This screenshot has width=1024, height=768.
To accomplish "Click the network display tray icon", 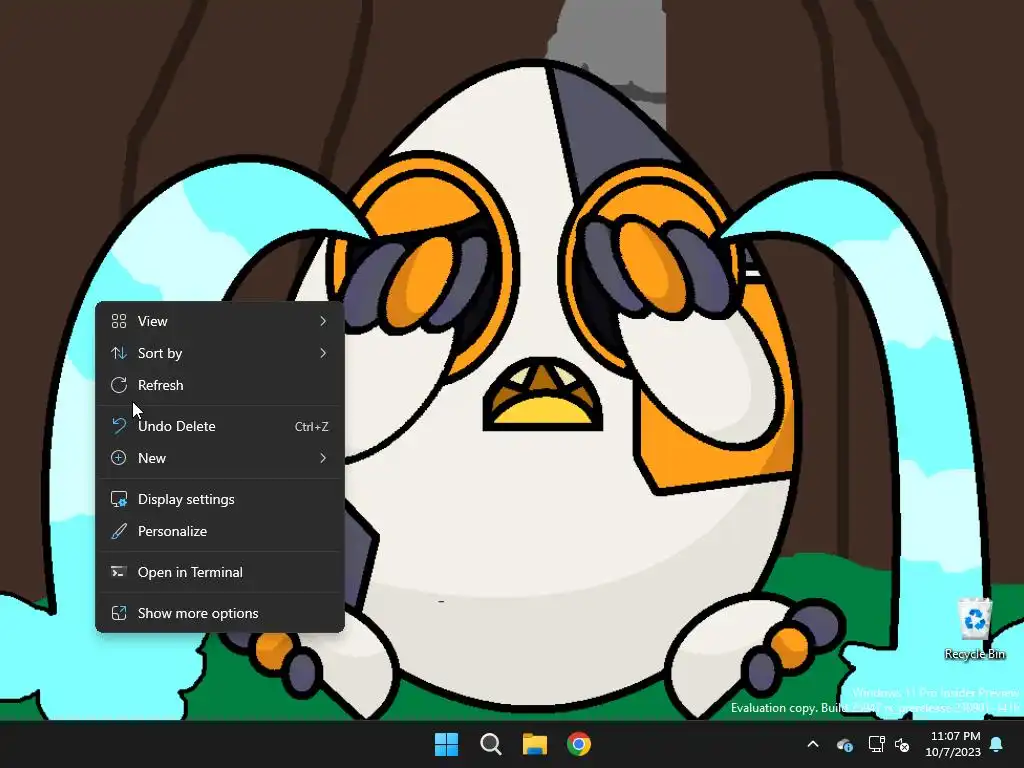I will pos(876,744).
